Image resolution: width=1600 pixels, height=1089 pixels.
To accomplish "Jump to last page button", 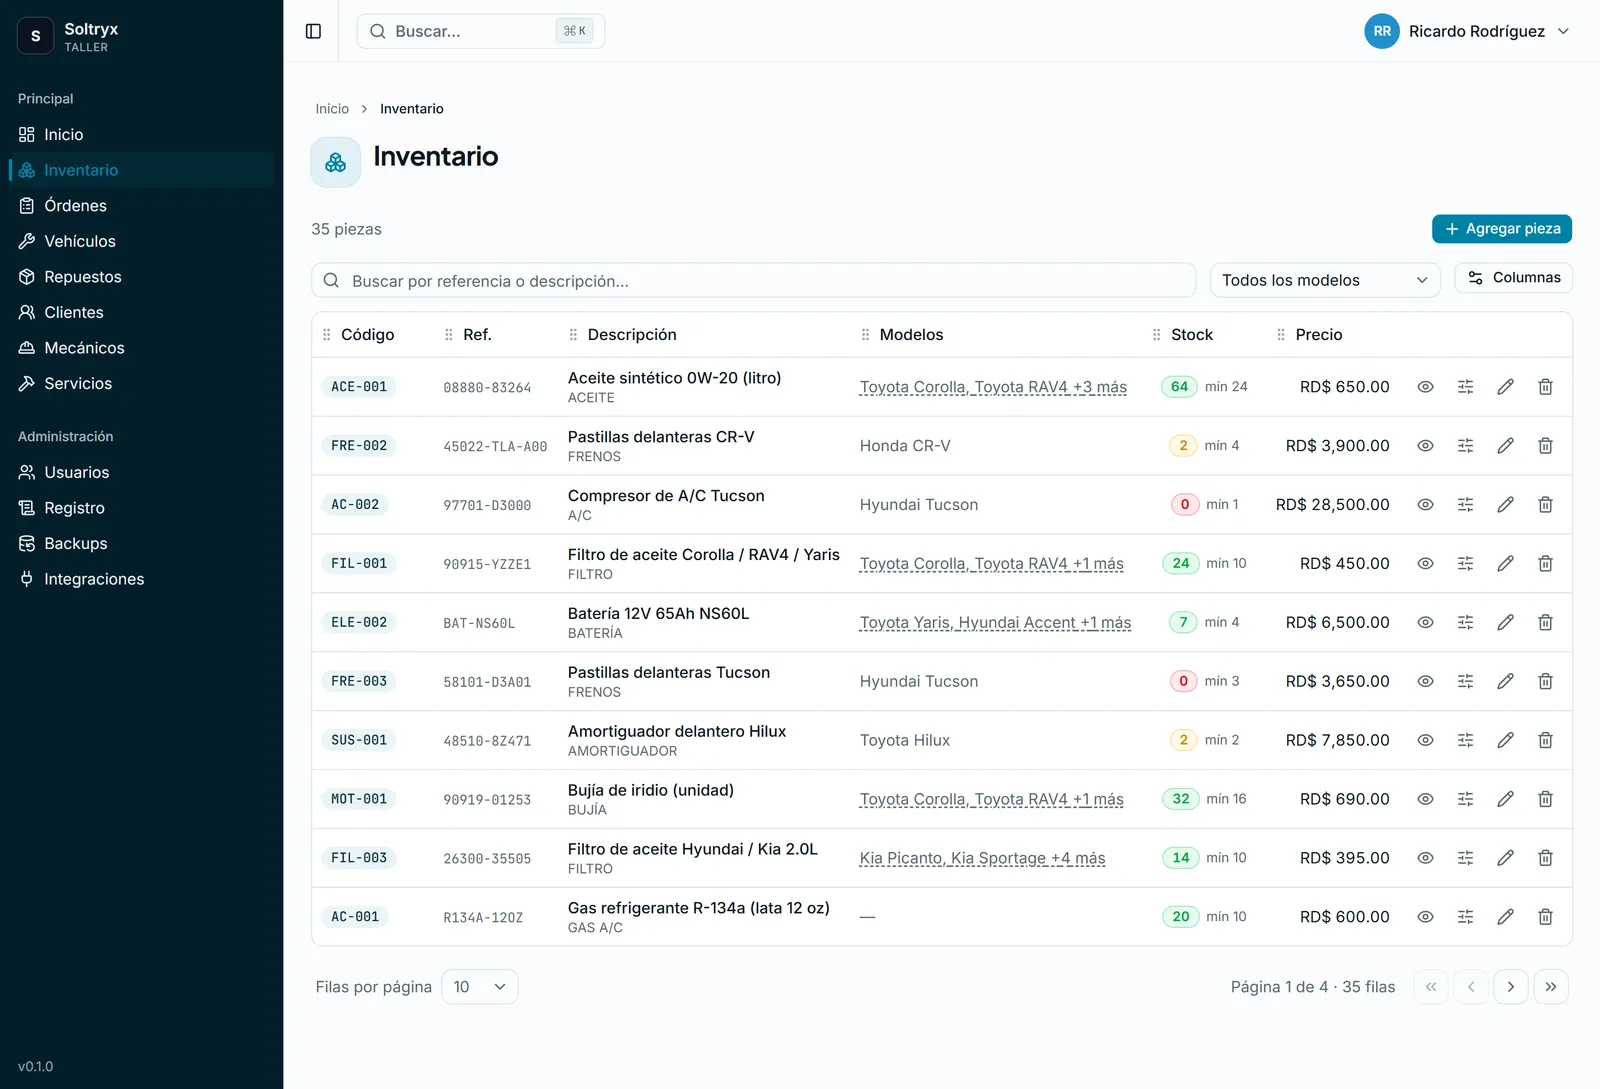I will (1551, 987).
